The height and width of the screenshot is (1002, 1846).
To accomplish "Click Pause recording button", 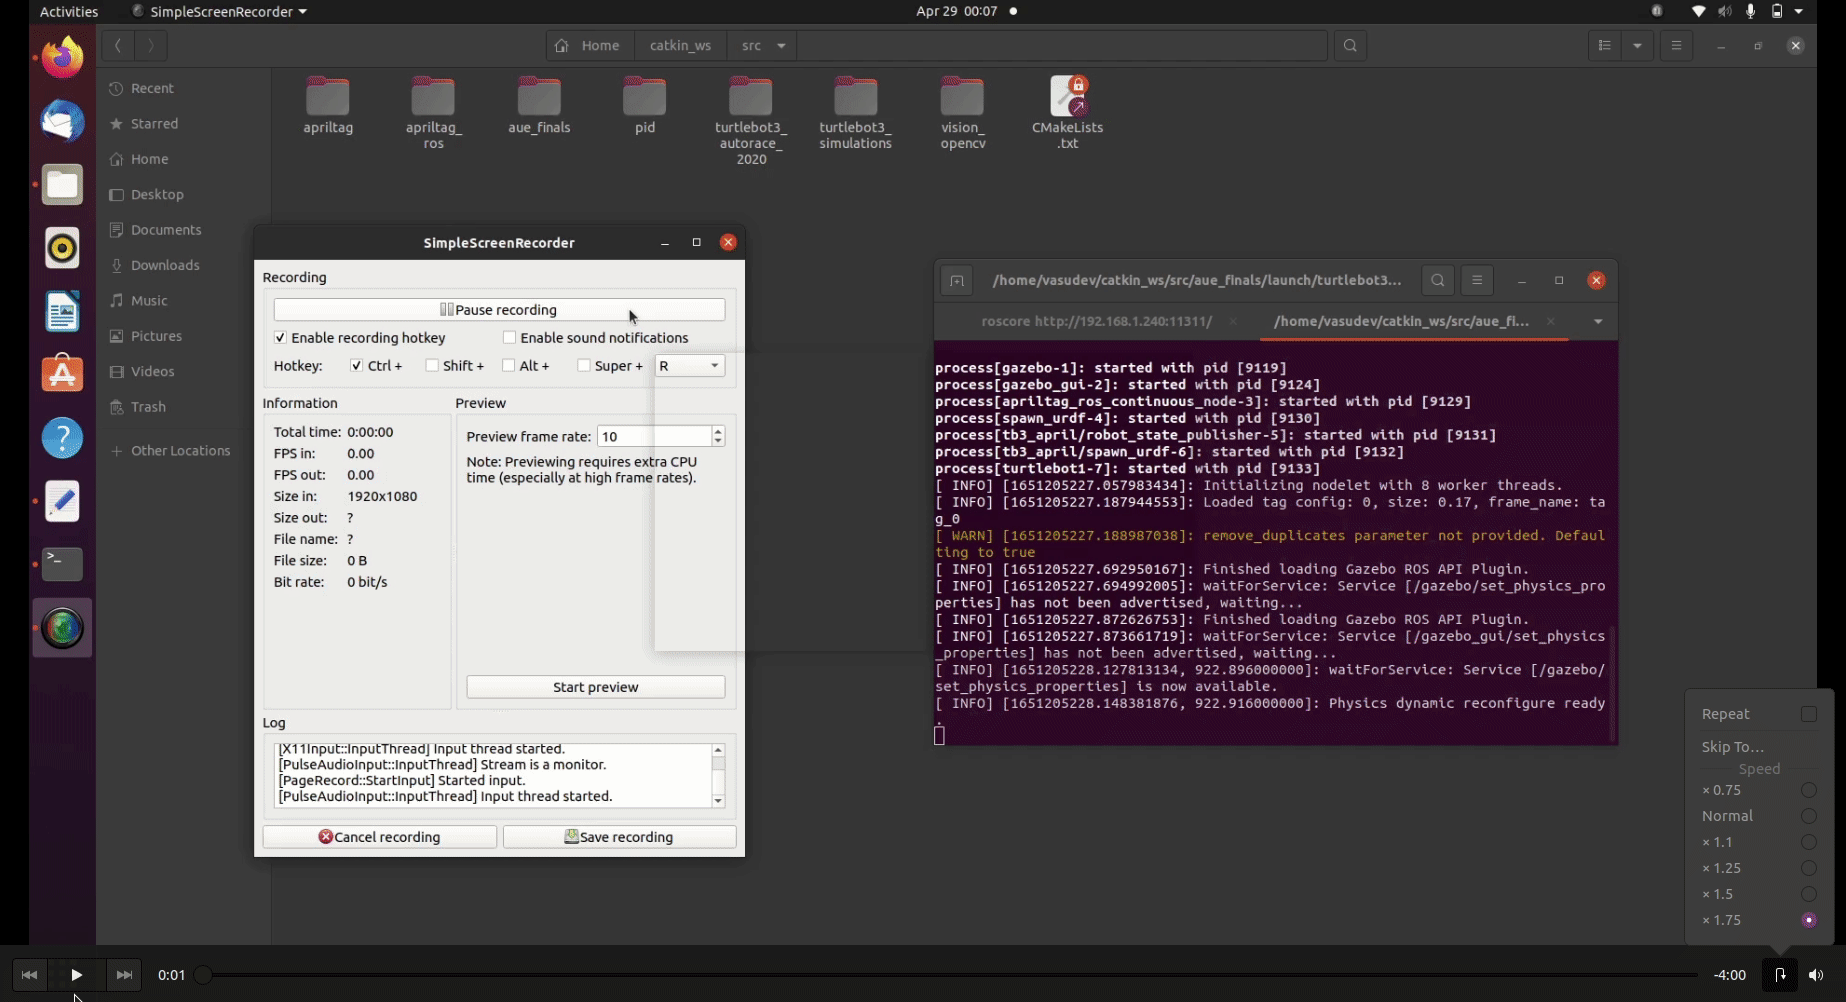I will (499, 310).
